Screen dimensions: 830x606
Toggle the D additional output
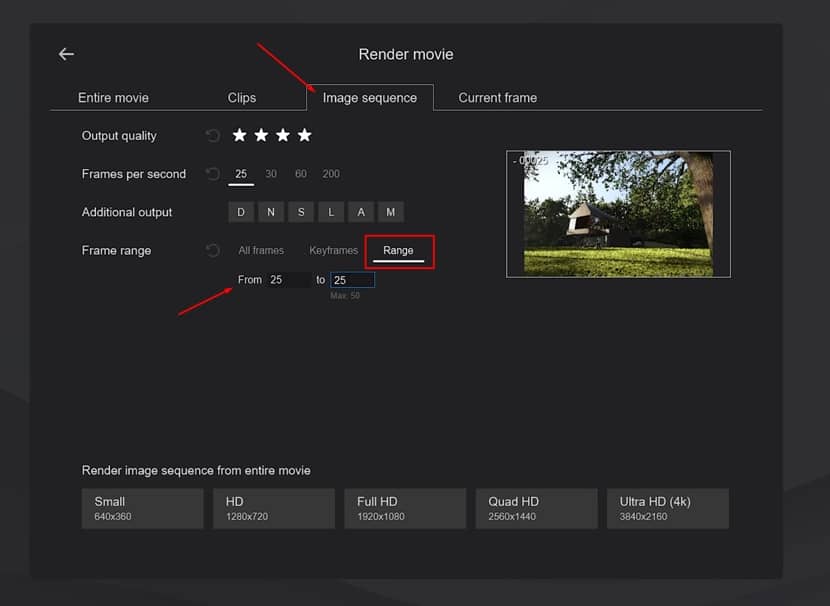point(241,212)
